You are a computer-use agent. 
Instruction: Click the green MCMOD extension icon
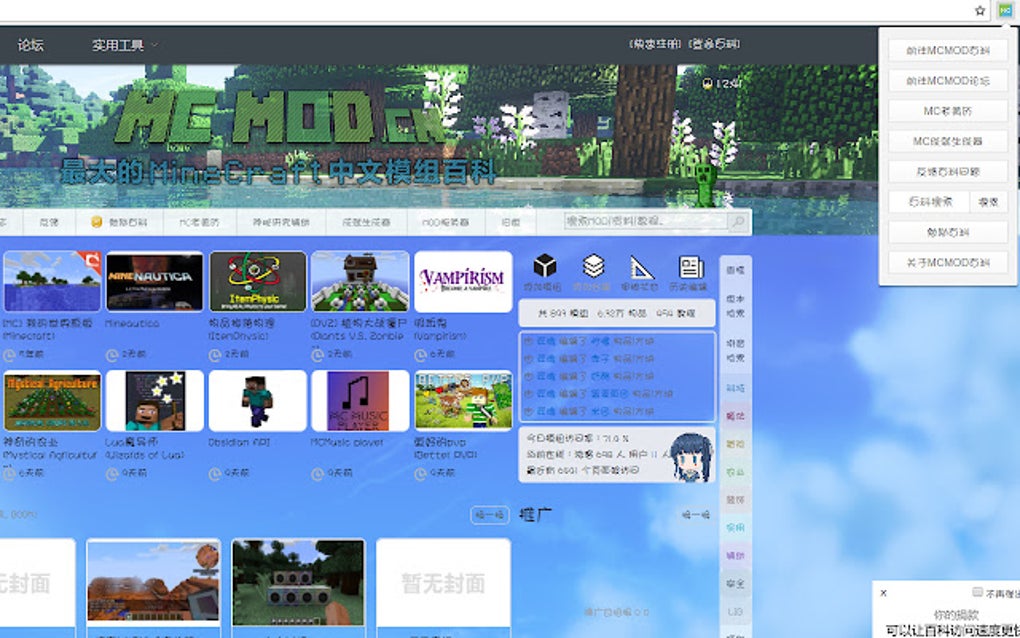(1005, 10)
